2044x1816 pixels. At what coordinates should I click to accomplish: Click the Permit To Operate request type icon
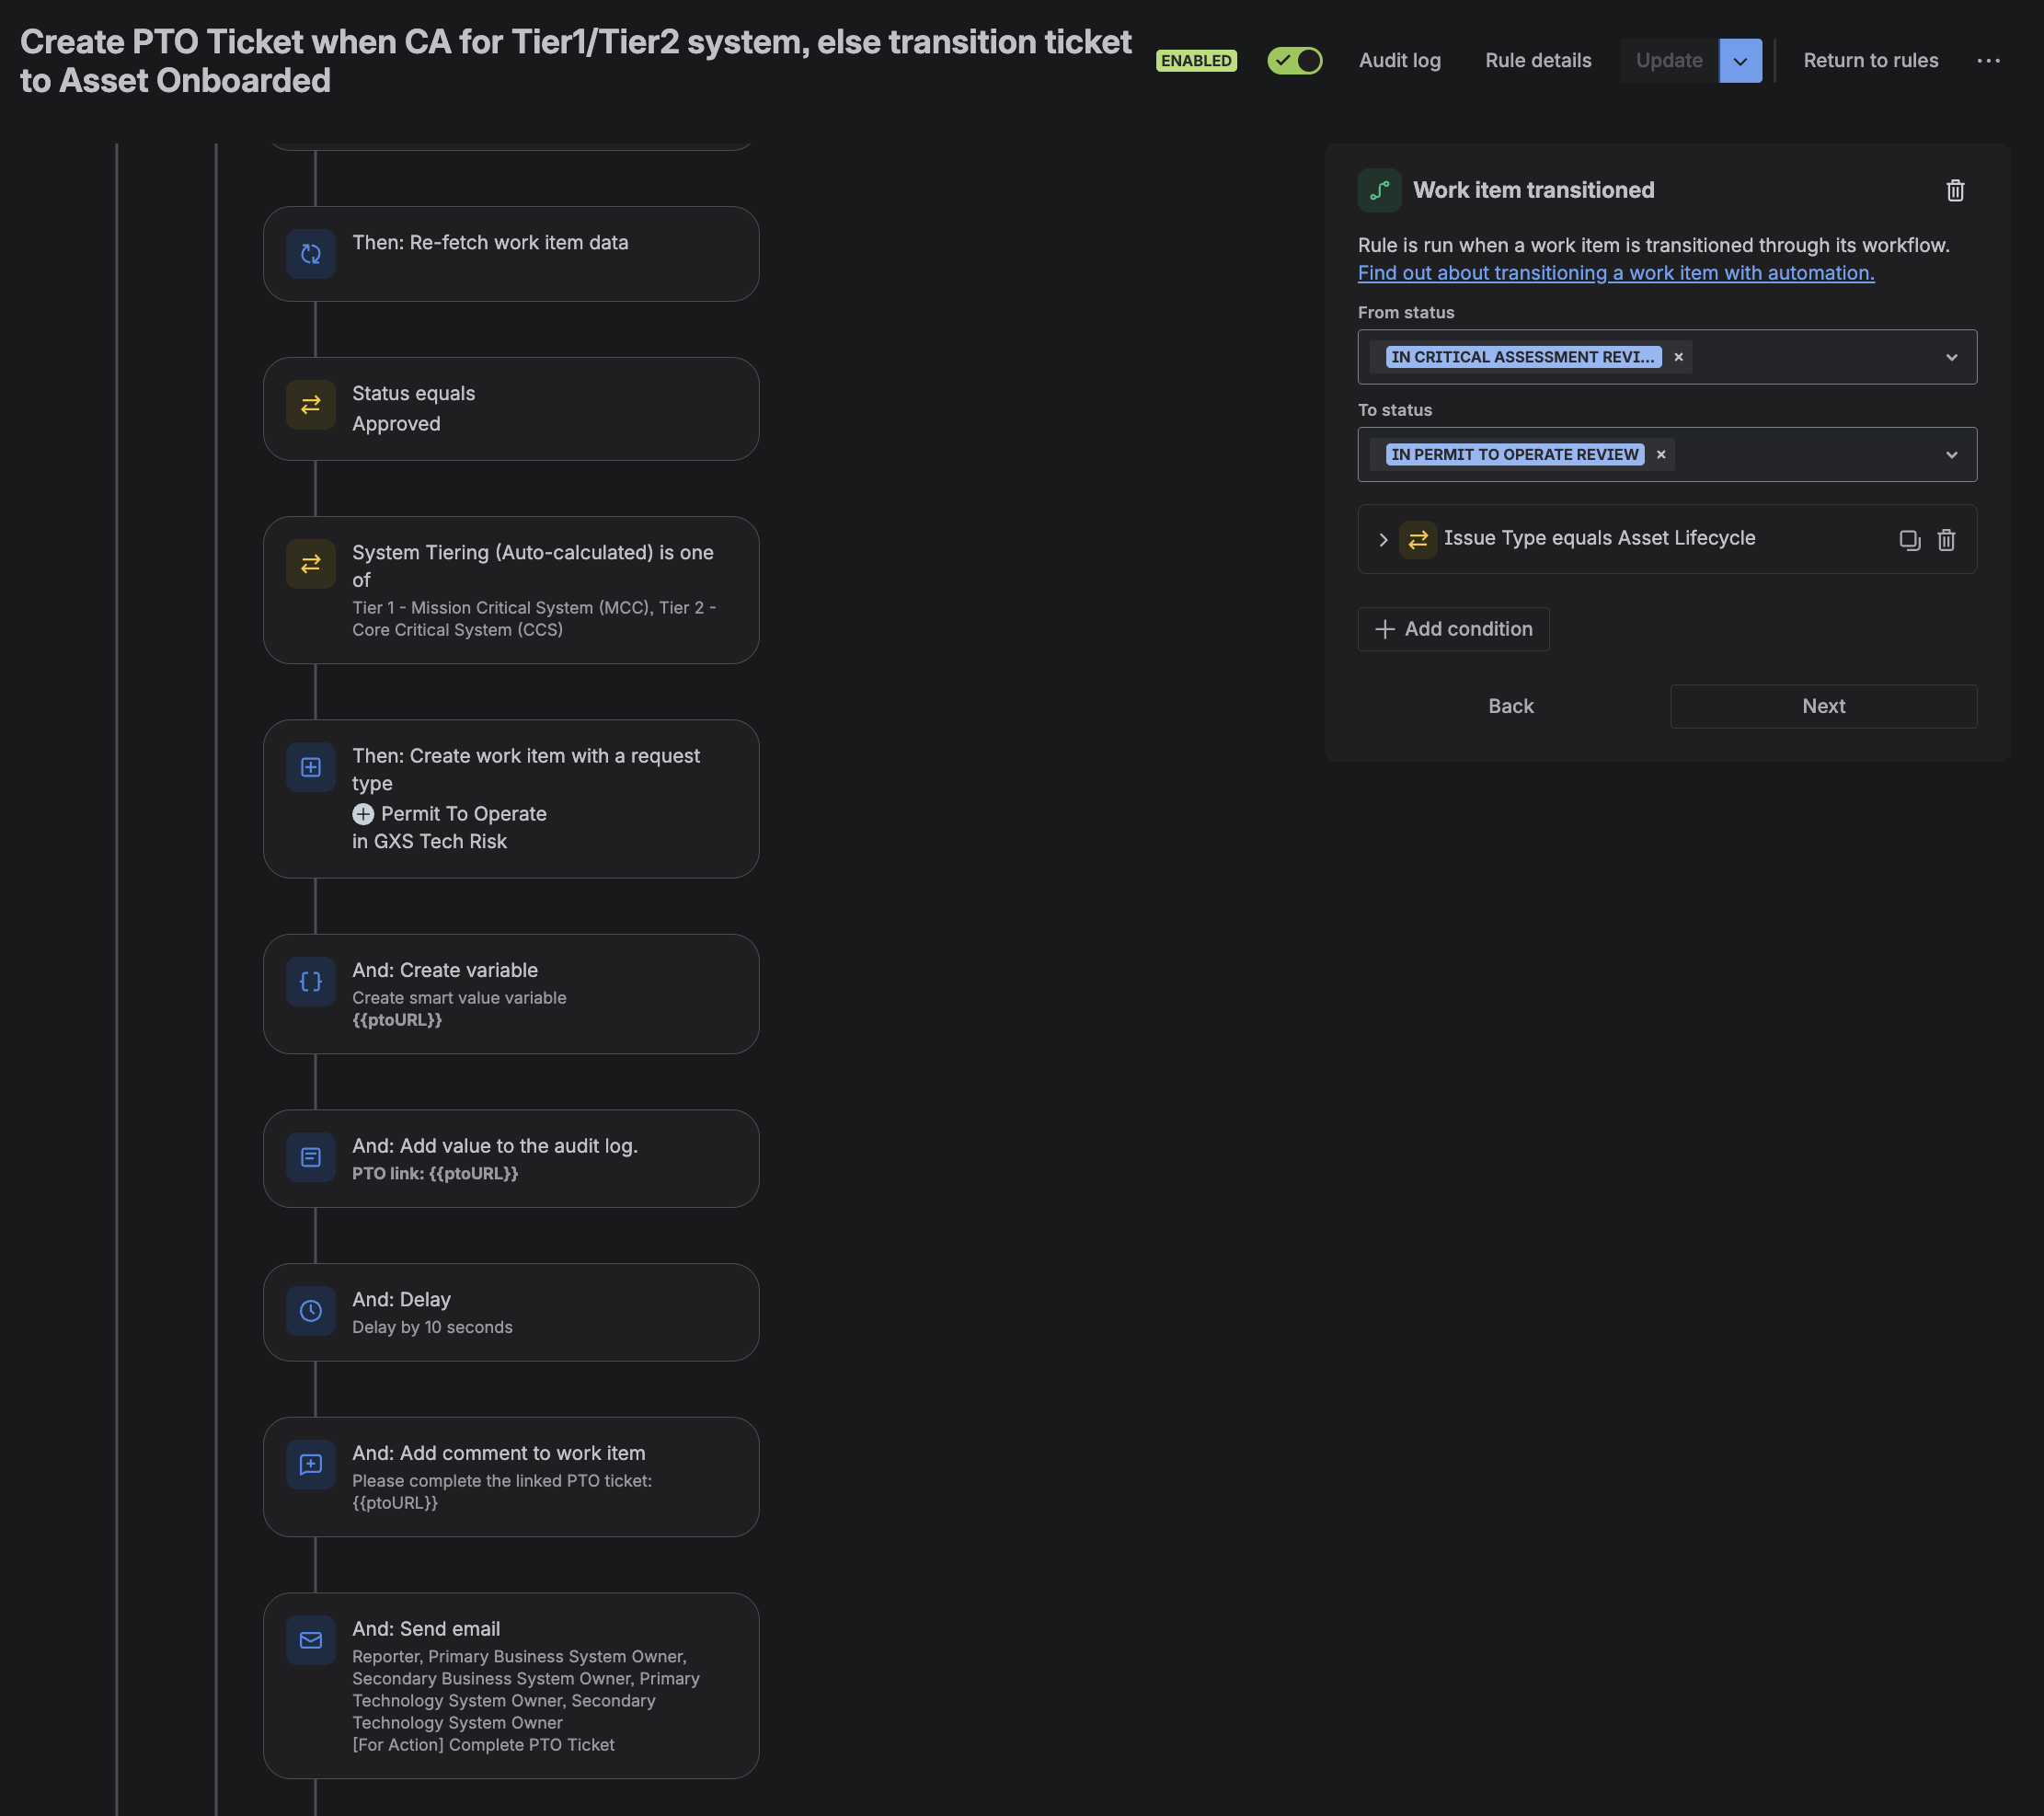point(363,814)
